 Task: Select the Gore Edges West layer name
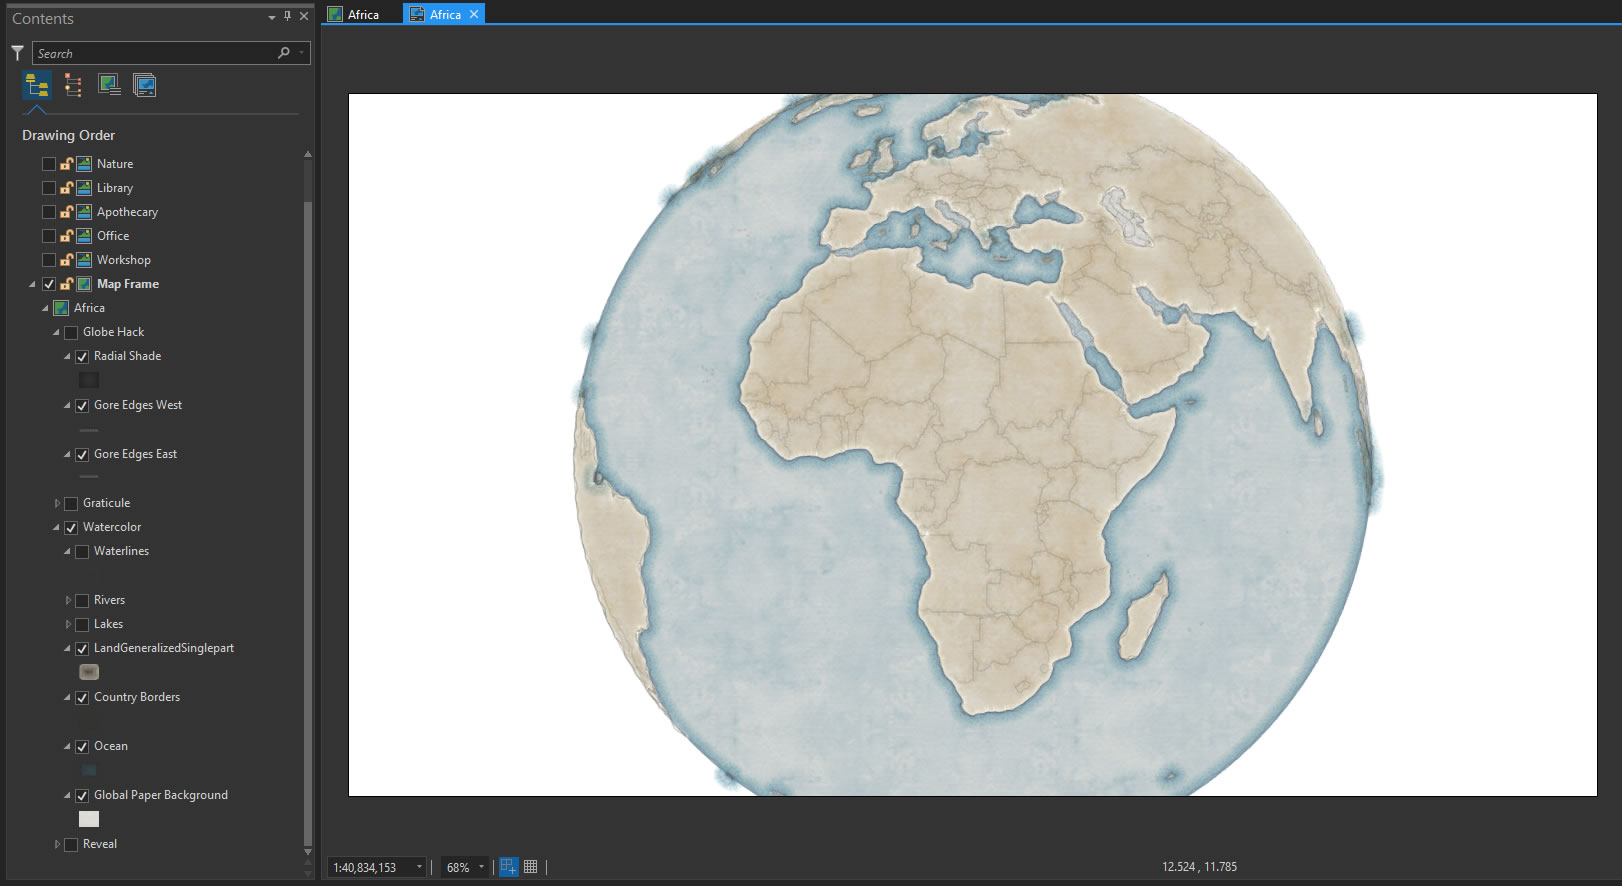click(x=138, y=405)
